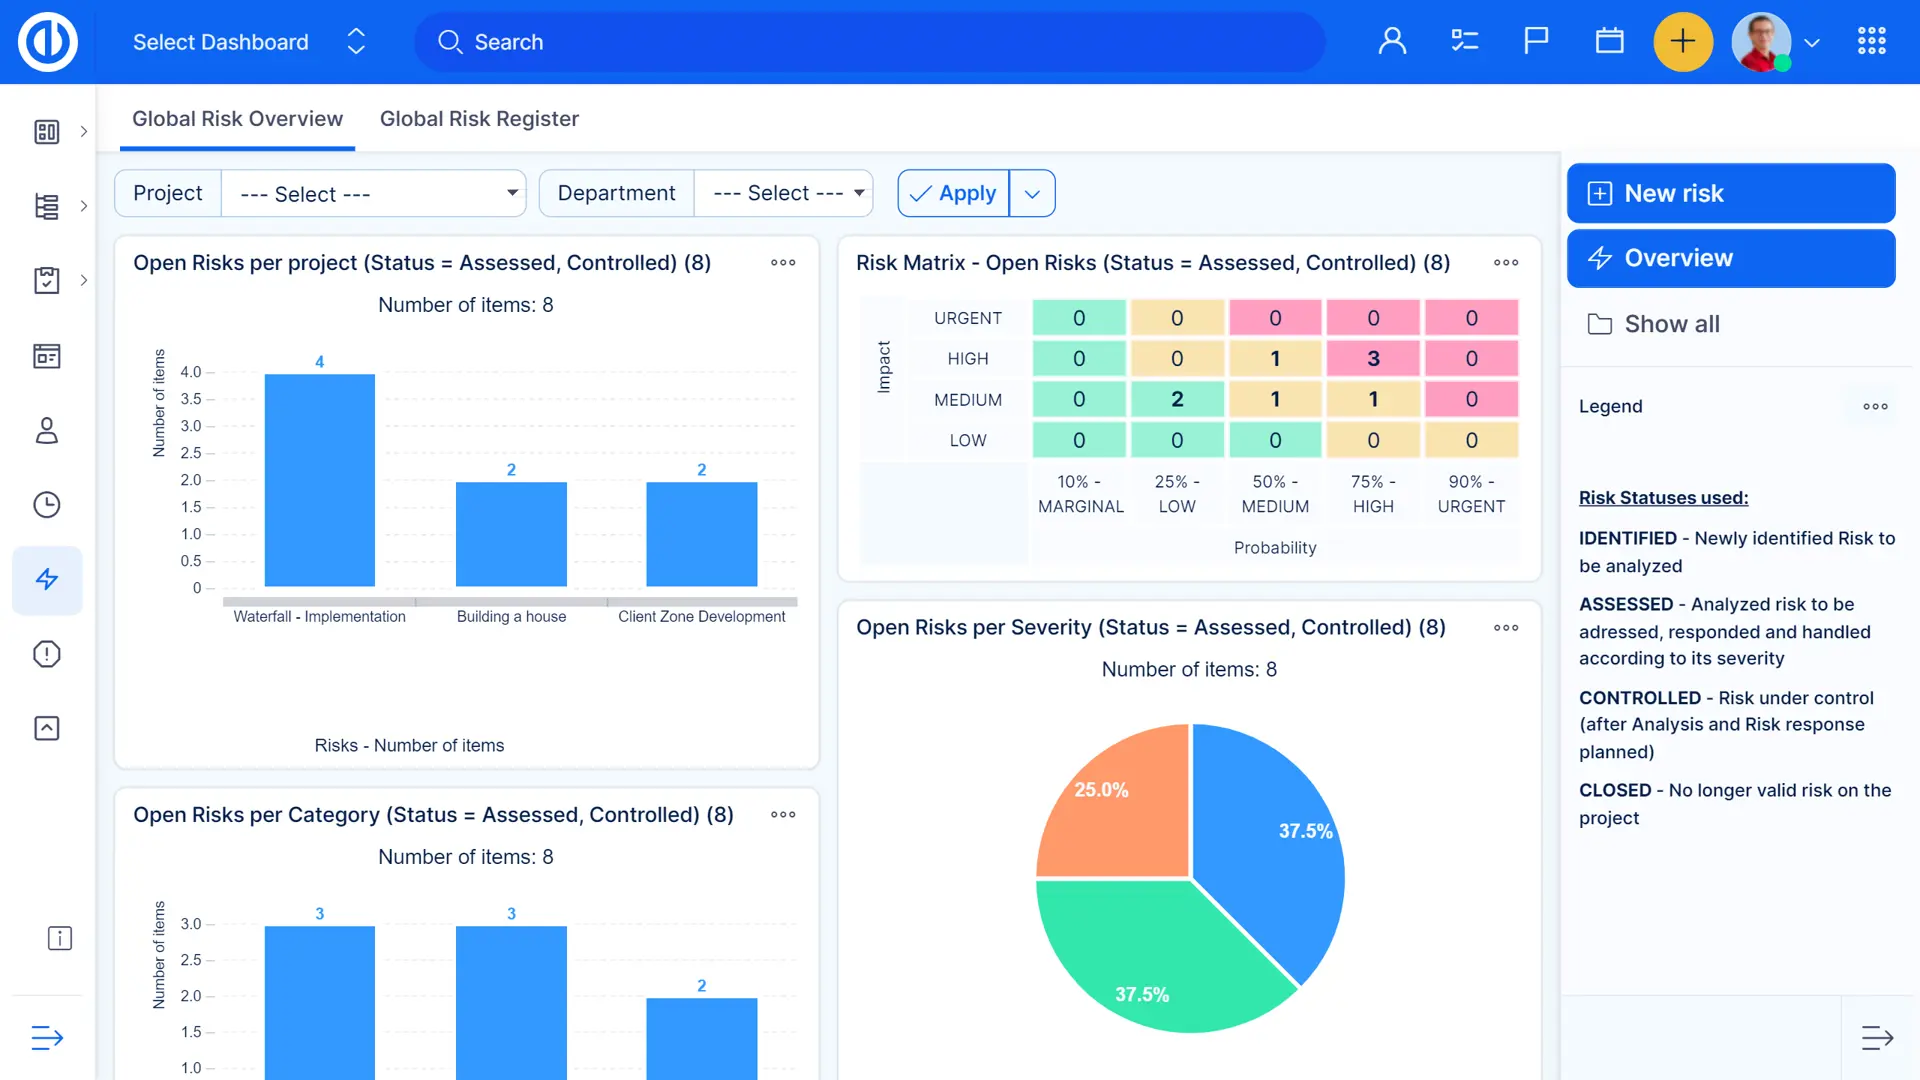The image size is (1920, 1080).
Task: Click the yellow plus quick-add button
Action: click(x=1683, y=42)
